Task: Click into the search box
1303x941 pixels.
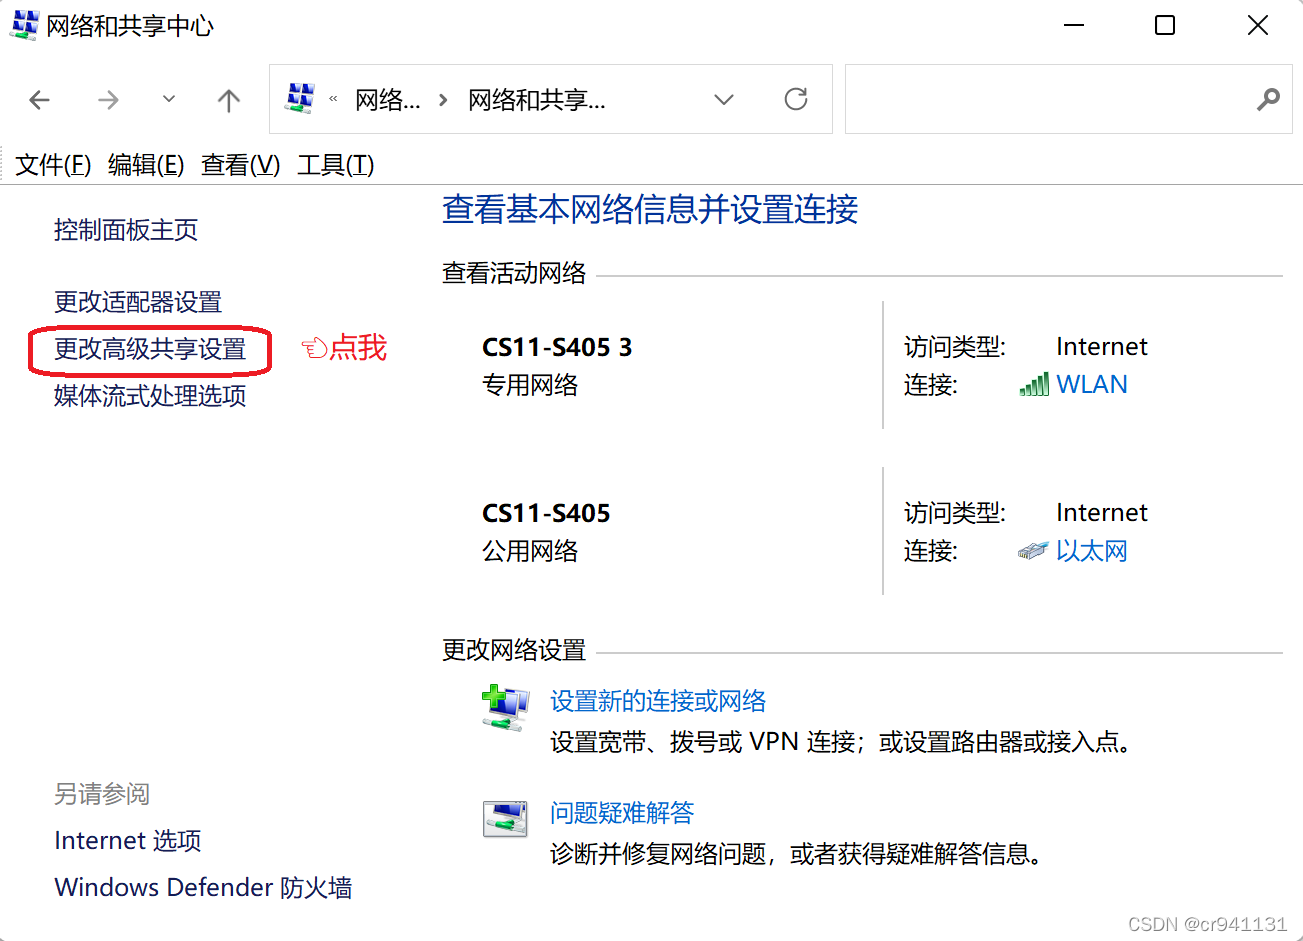Action: (x=1069, y=99)
